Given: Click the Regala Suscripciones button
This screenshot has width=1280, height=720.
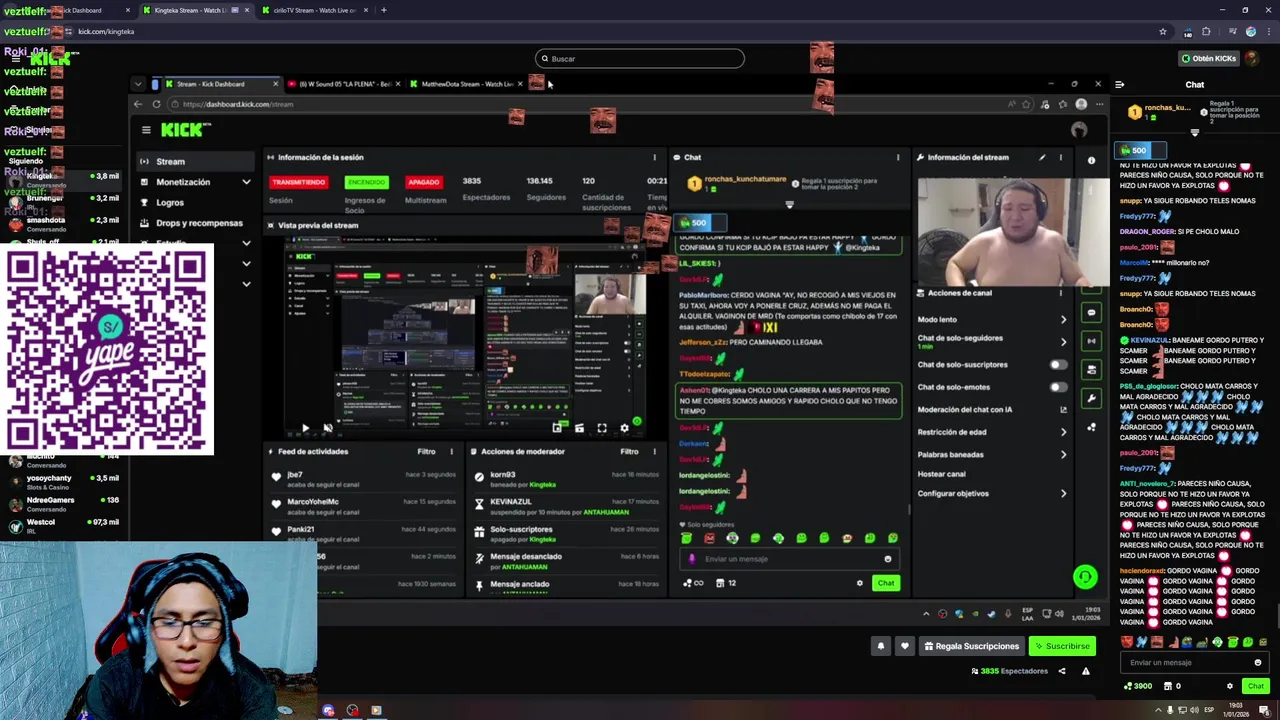Looking at the screenshot, I should pyautogui.click(x=970, y=646).
